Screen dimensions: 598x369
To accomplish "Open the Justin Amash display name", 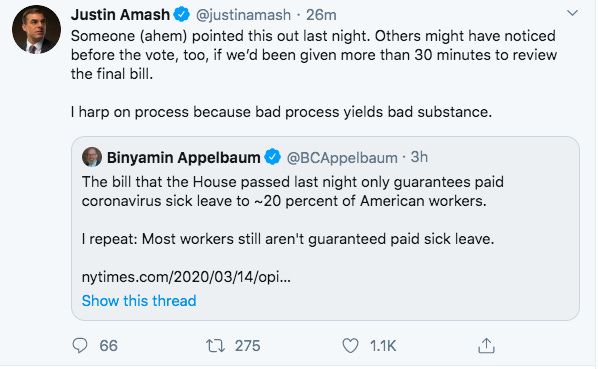I will tap(120, 15).
